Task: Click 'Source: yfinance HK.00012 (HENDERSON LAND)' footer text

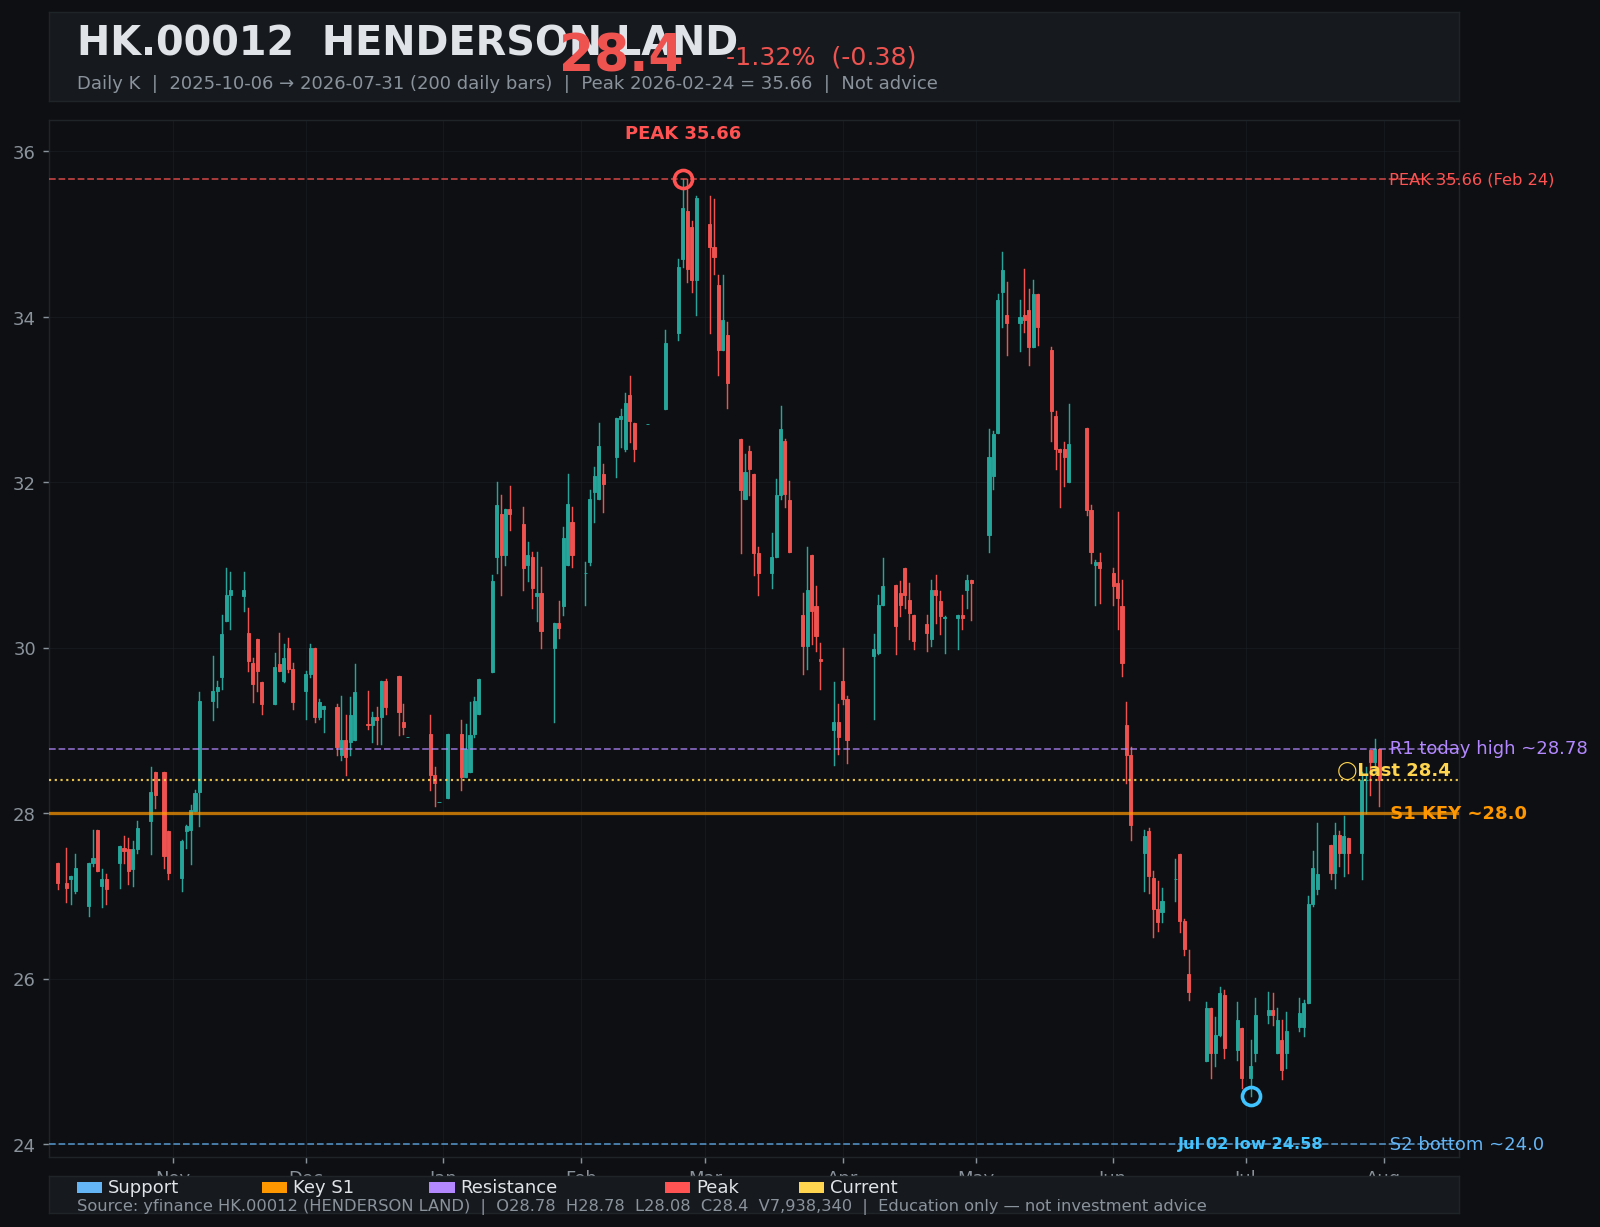Action: click(273, 1206)
